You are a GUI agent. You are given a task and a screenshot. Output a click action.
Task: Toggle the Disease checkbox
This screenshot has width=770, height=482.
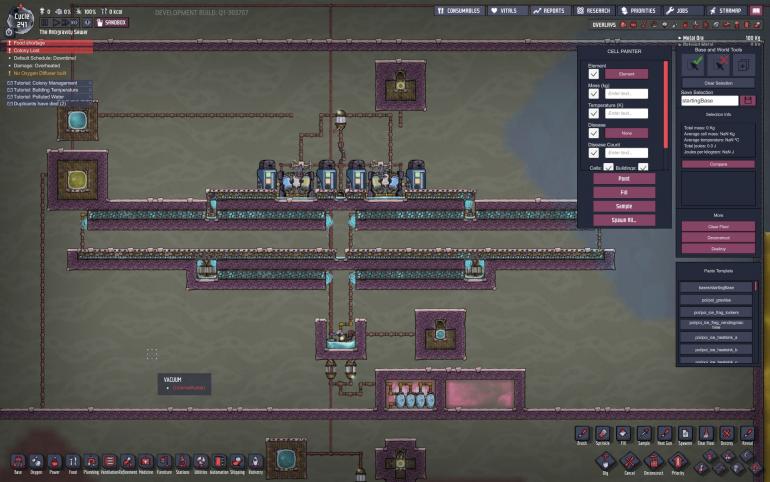pos(594,133)
